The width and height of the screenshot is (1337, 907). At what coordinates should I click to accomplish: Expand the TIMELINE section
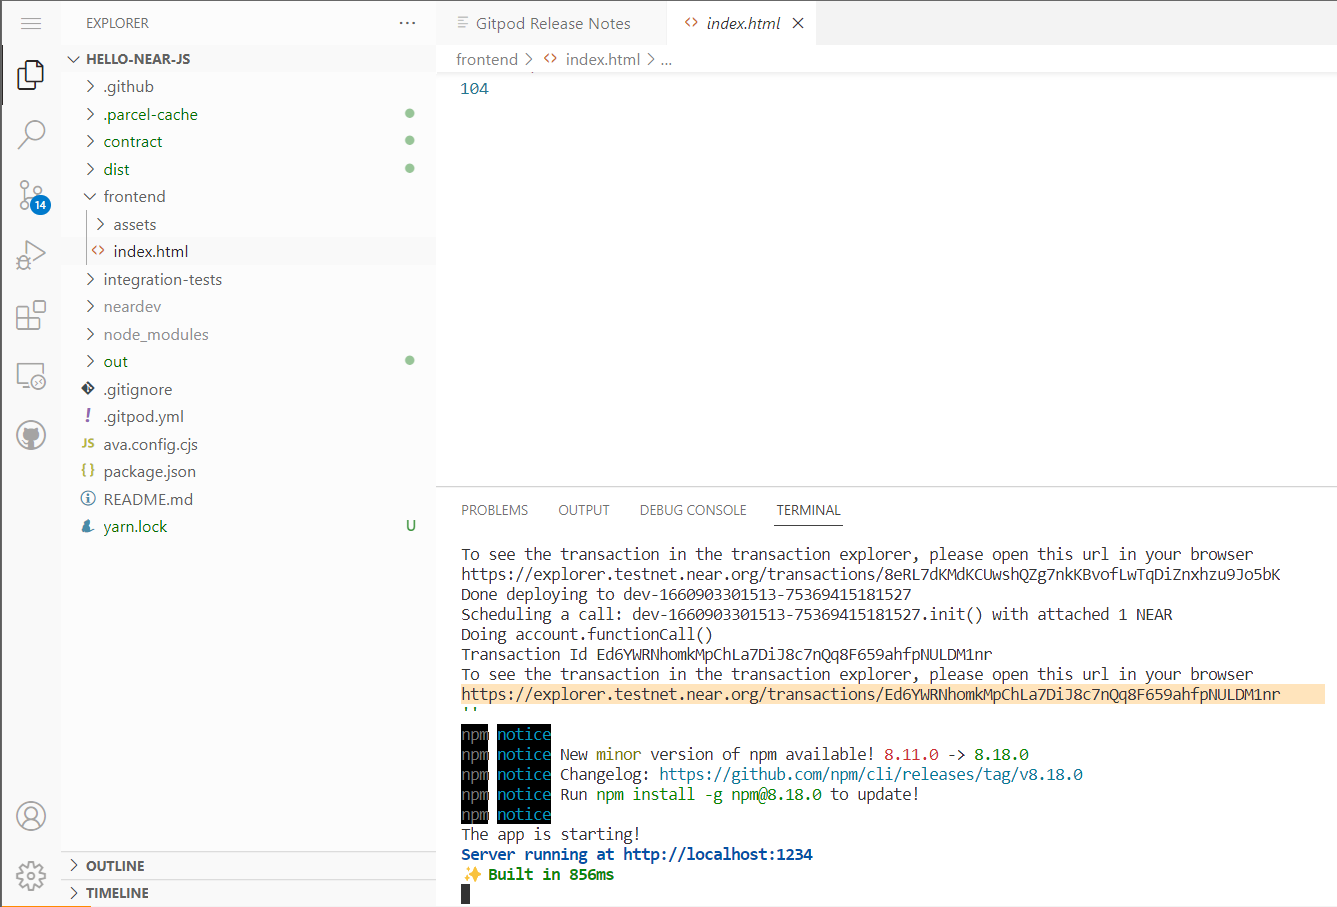tap(117, 893)
